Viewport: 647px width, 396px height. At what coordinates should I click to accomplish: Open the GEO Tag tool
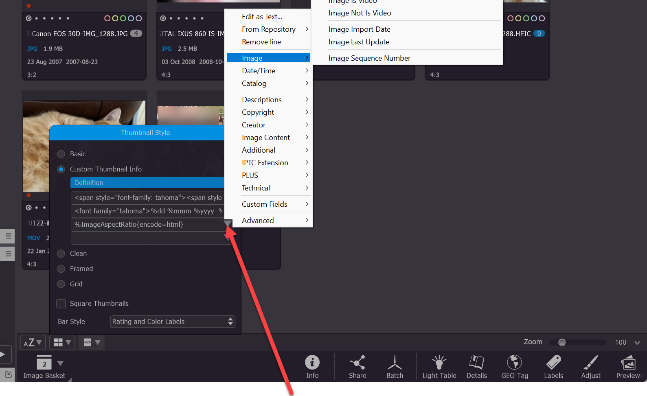pos(515,363)
